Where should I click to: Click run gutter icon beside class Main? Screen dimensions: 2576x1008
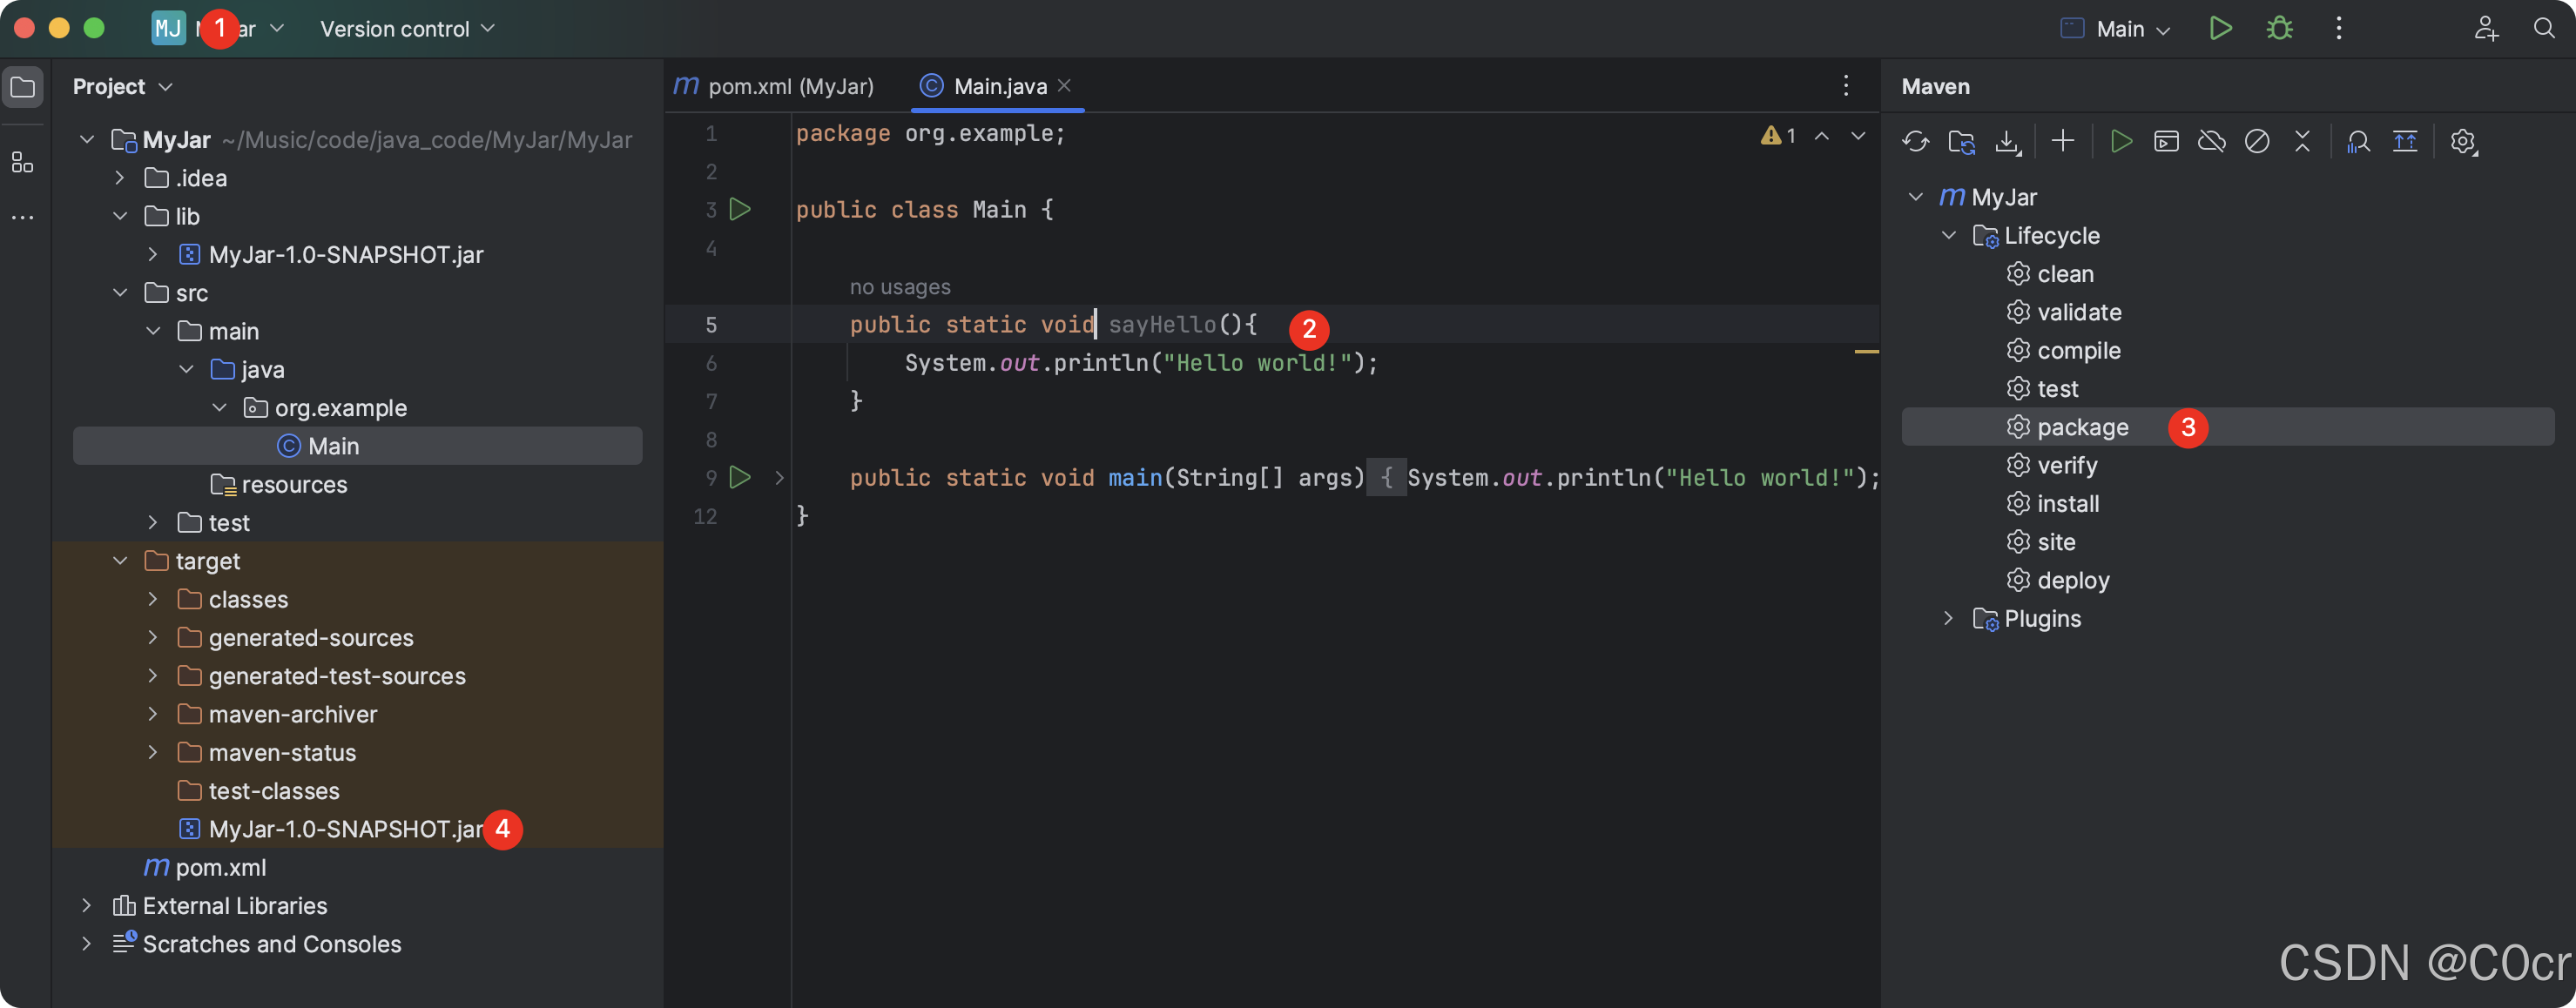[740, 209]
